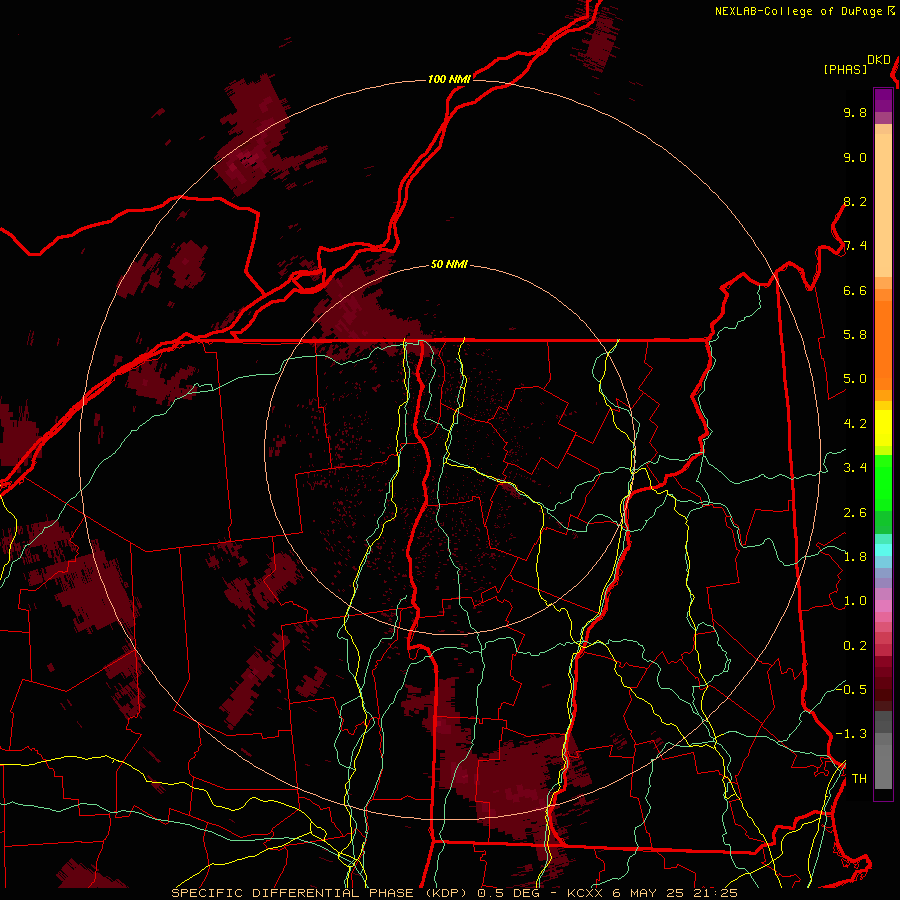Click the 7.4 legend value
Image resolution: width=900 pixels, height=900 pixels.
[x=855, y=246]
